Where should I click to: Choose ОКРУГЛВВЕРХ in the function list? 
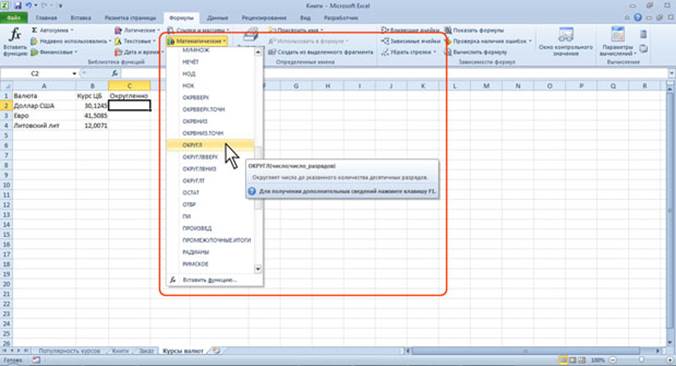tap(200, 157)
